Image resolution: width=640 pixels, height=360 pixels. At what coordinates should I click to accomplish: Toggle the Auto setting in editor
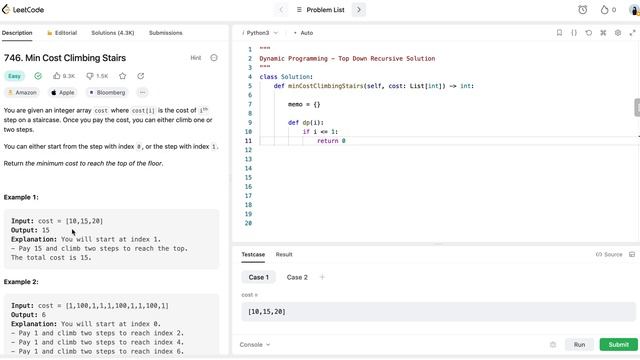303,33
